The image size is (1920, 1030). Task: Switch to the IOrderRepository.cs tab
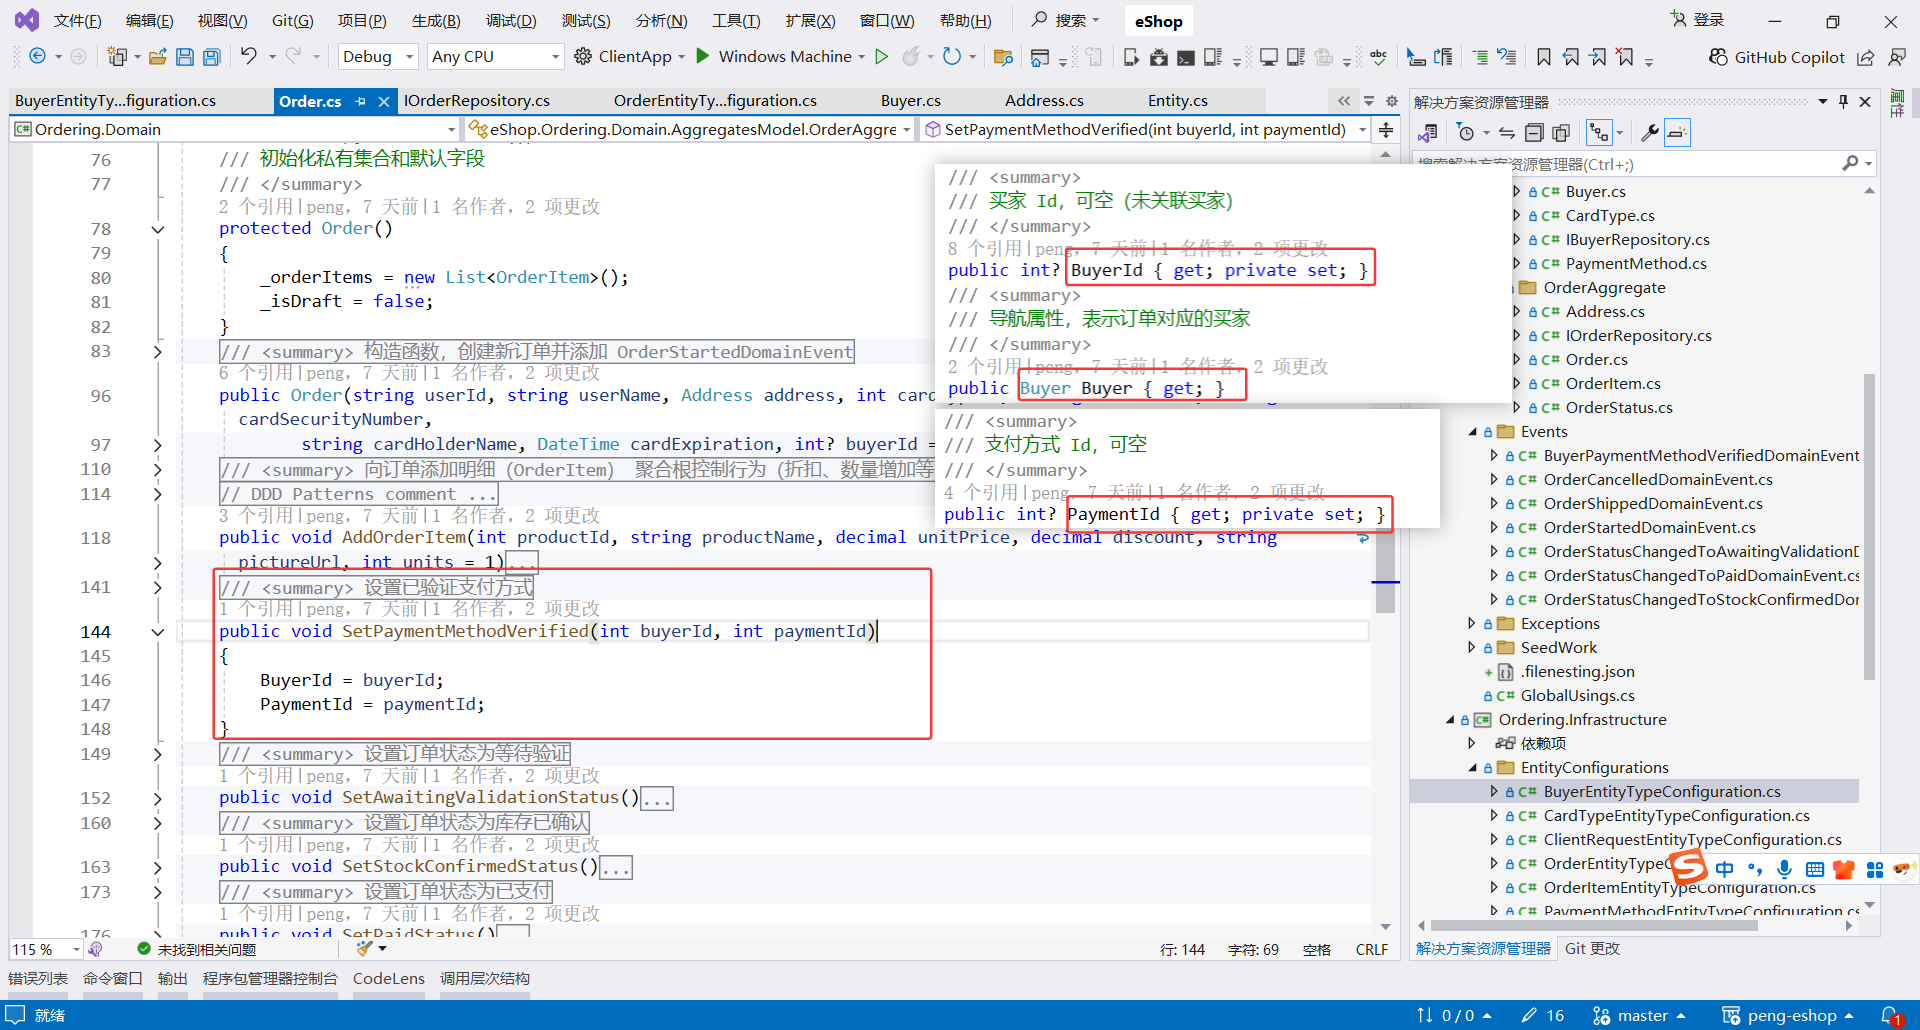point(477,101)
